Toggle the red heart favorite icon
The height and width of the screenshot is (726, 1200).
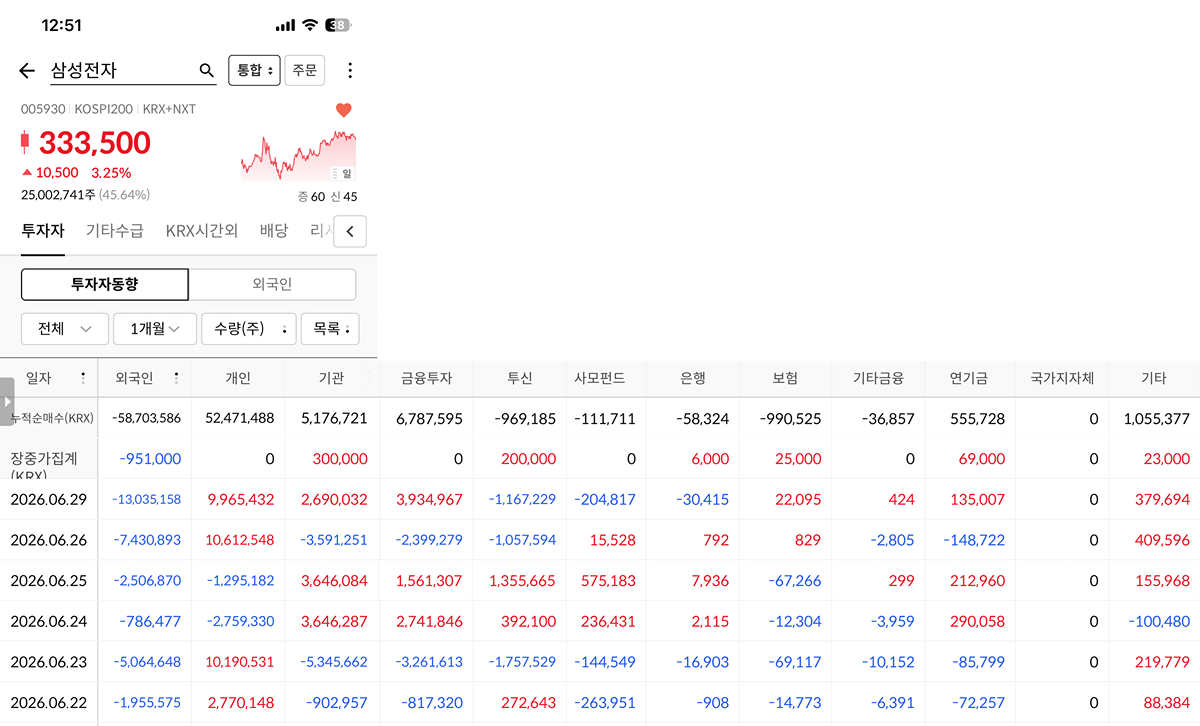click(344, 110)
